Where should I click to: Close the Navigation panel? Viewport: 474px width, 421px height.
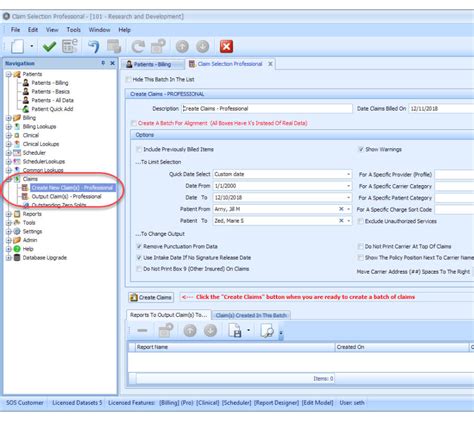click(112, 63)
